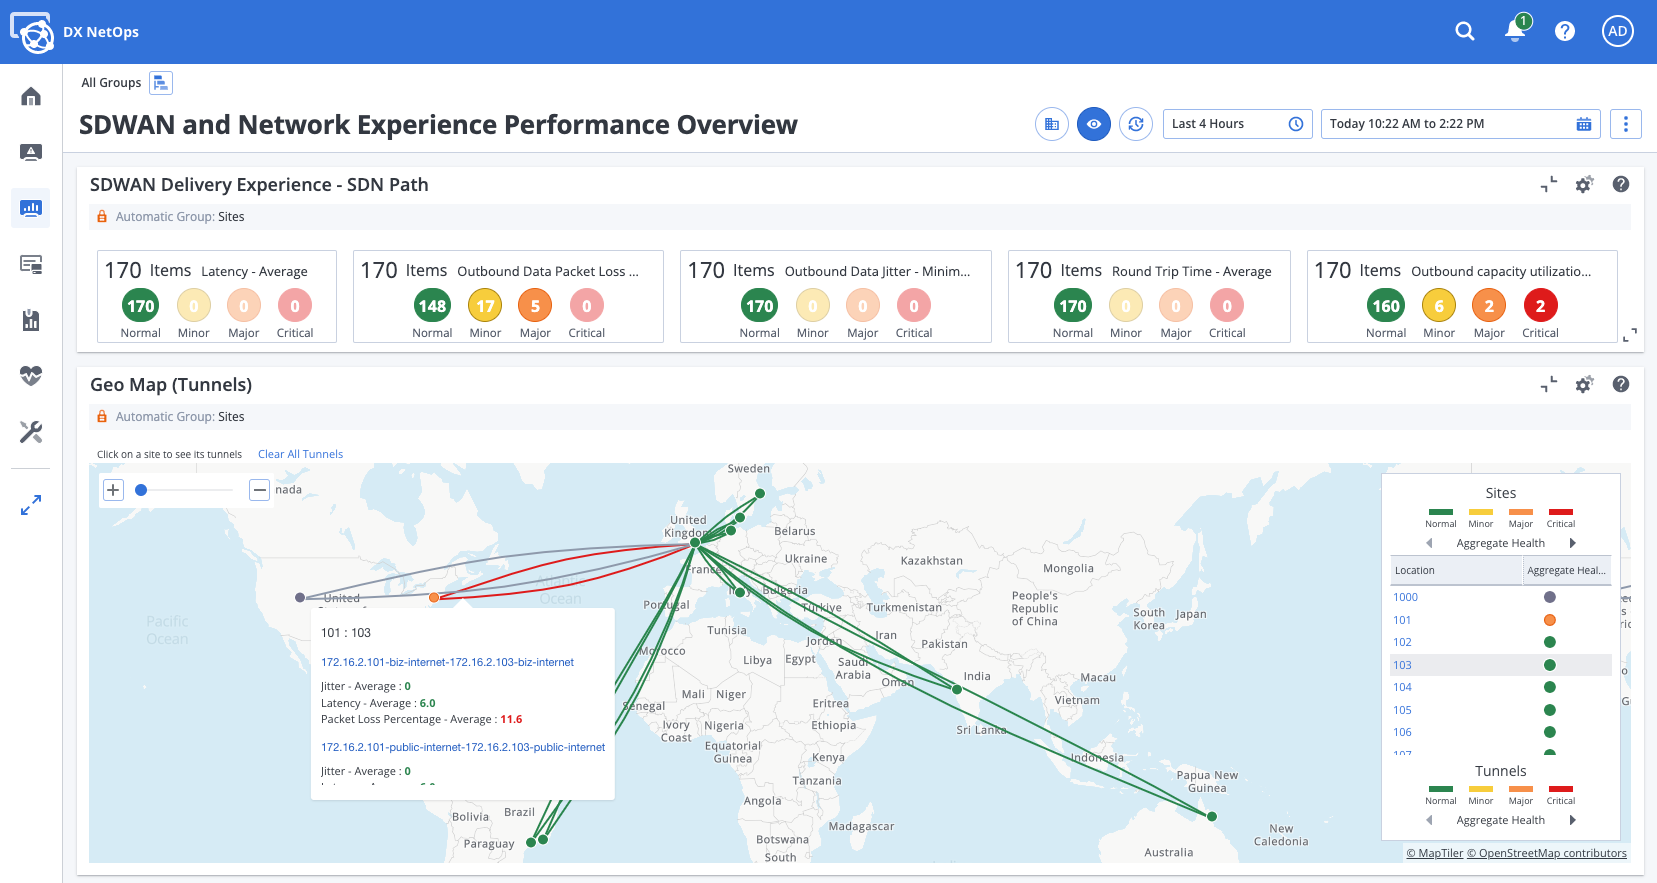Open the three-dot more options menu
This screenshot has width=1657, height=883.
pyautogui.click(x=1625, y=124)
